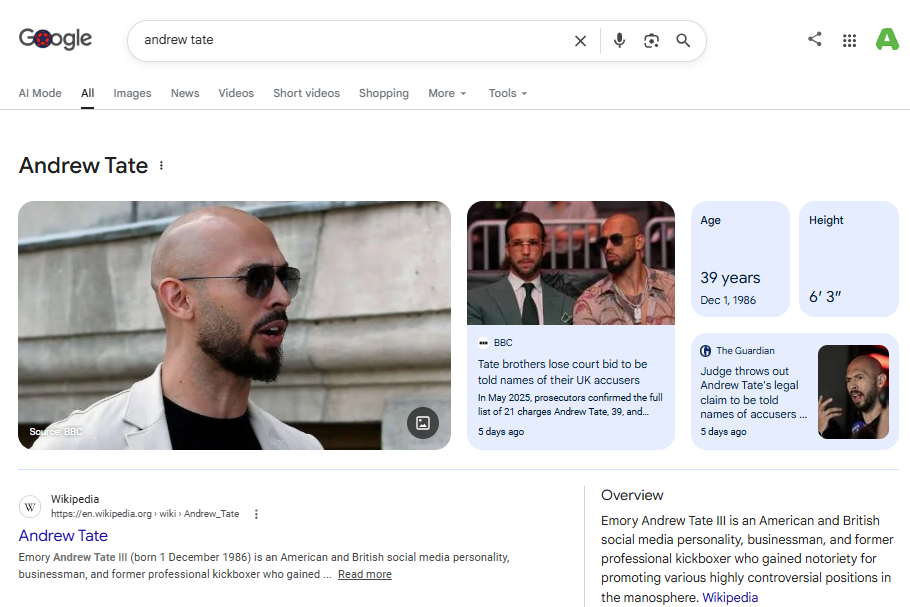Click the Dec 1, 1986 birth date text
The height and width of the screenshot is (607, 910).
pos(728,300)
